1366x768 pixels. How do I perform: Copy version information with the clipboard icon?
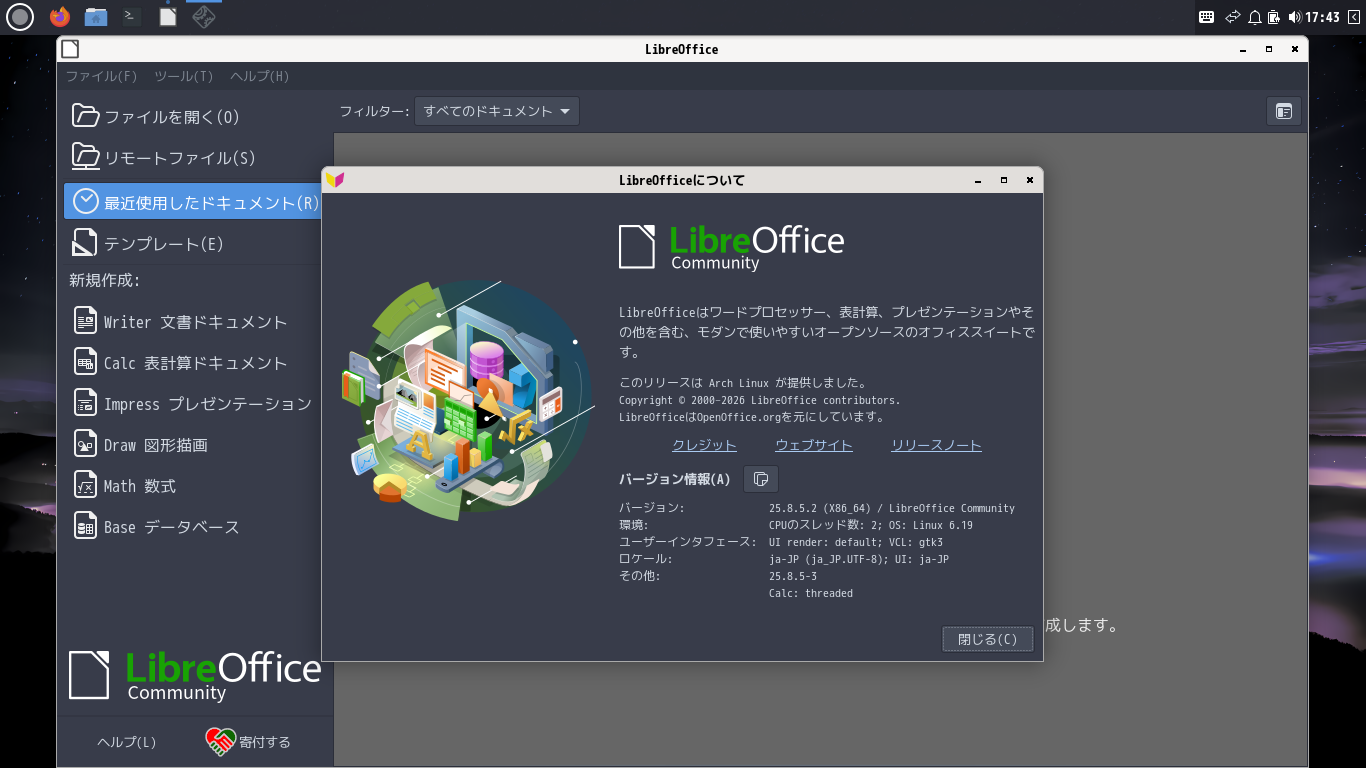click(x=761, y=479)
